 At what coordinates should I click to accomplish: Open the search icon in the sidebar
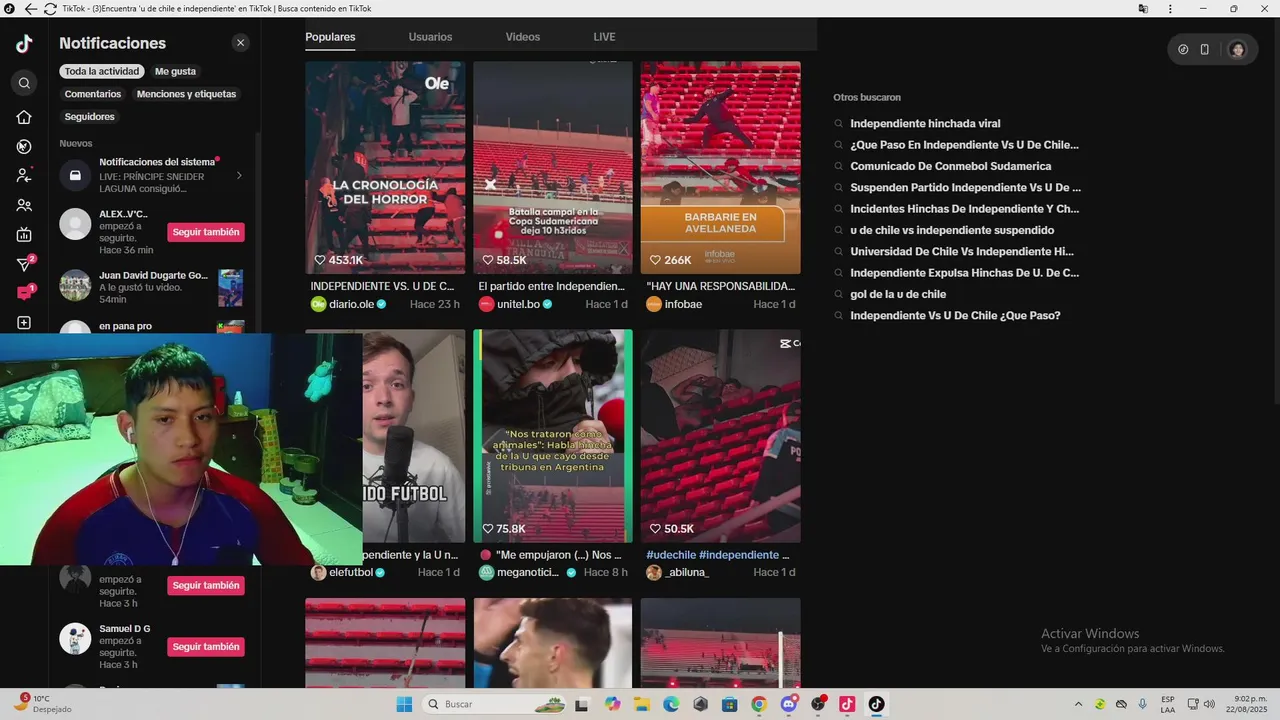click(x=24, y=83)
